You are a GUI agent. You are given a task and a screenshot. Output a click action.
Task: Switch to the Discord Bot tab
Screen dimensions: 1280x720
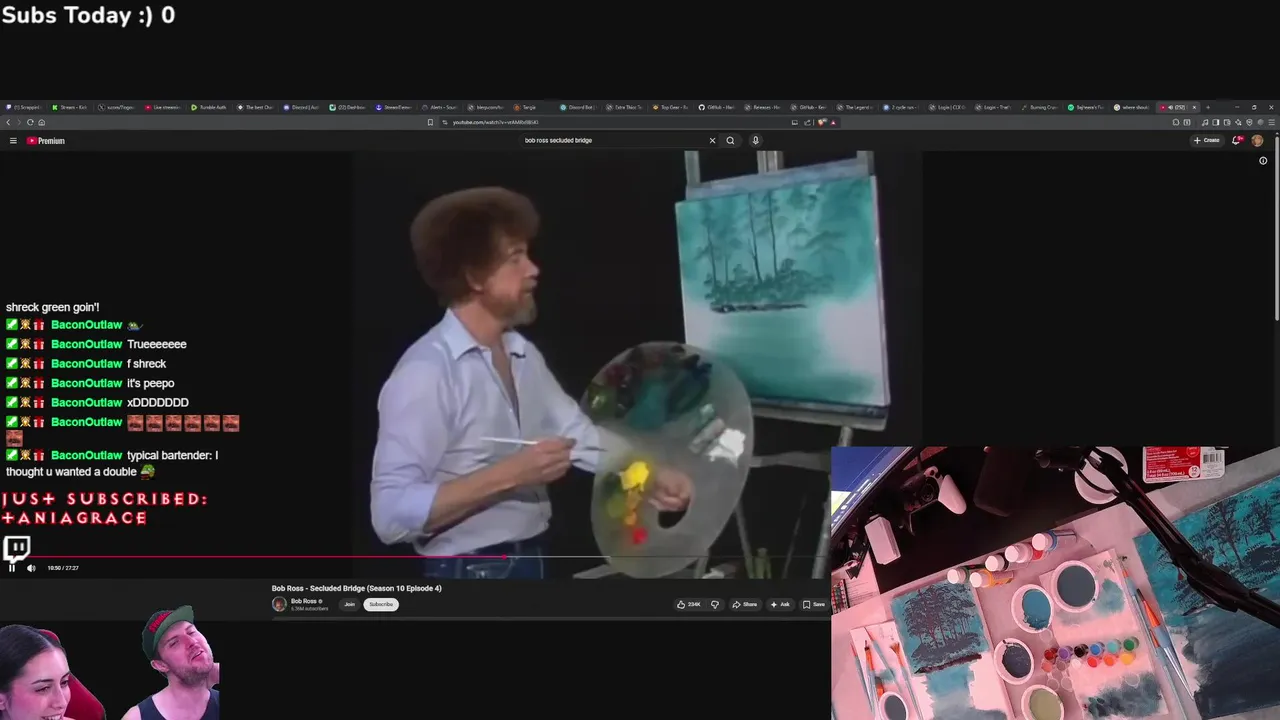pos(580,107)
